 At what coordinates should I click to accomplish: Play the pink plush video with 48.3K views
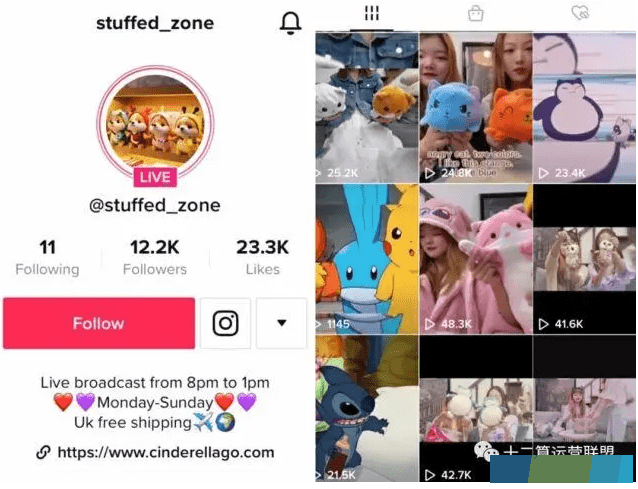tap(476, 259)
